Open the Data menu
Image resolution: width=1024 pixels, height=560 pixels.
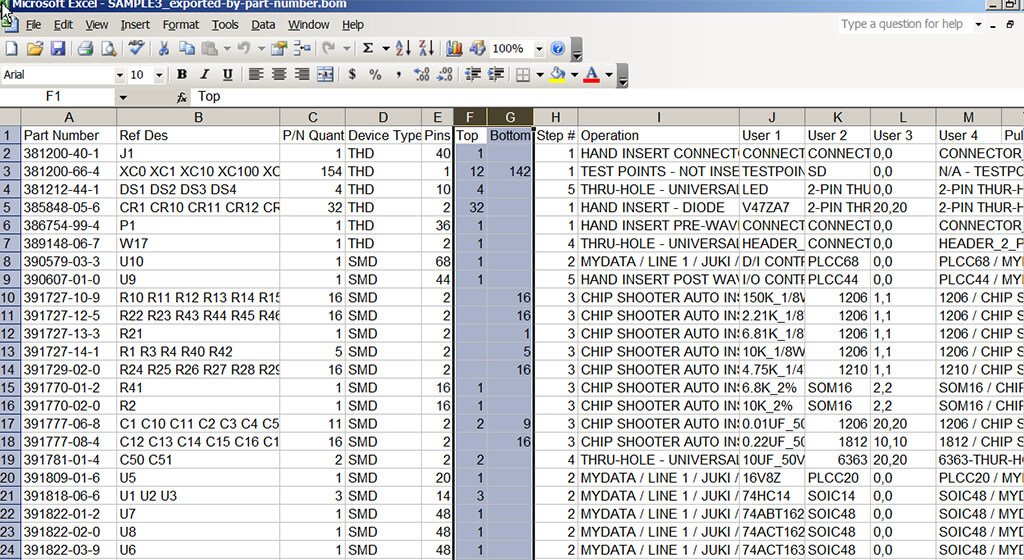[x=263, y=25]
